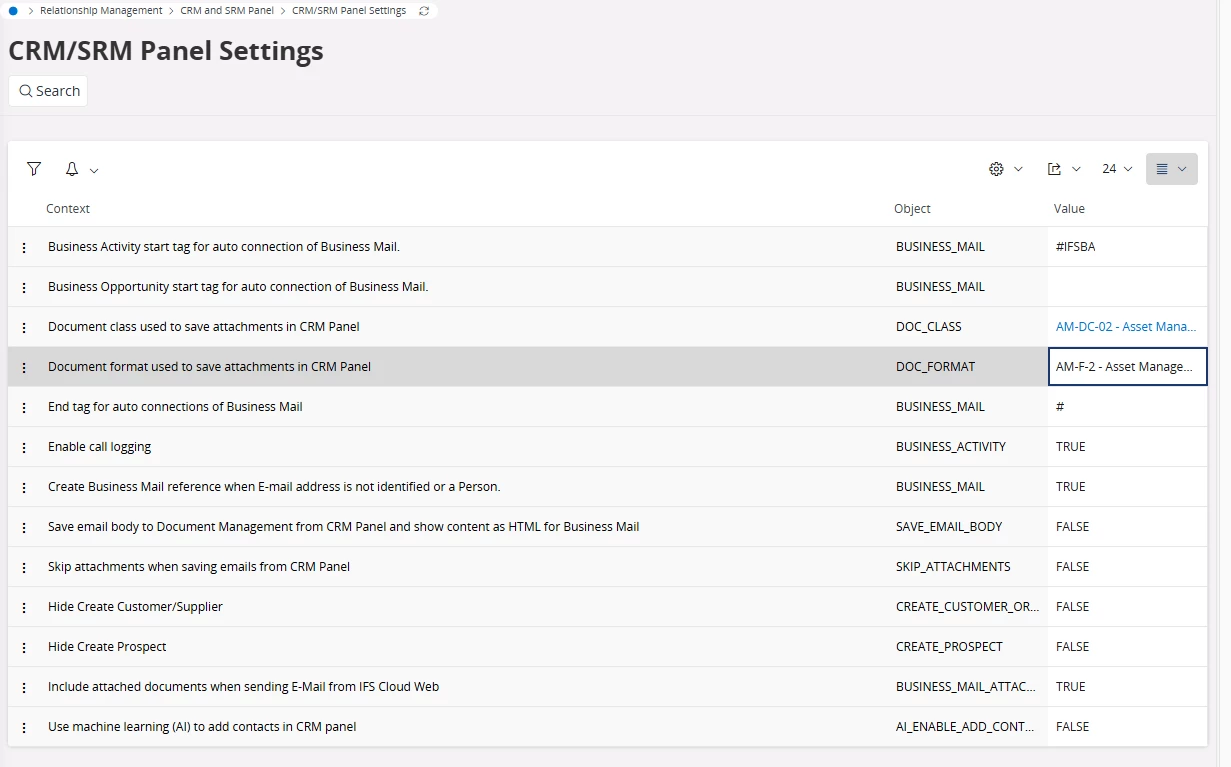Screen dimensions: 1231x767
Task: Expand the list view layout dropdown
Action: [x=1171, y=169]
